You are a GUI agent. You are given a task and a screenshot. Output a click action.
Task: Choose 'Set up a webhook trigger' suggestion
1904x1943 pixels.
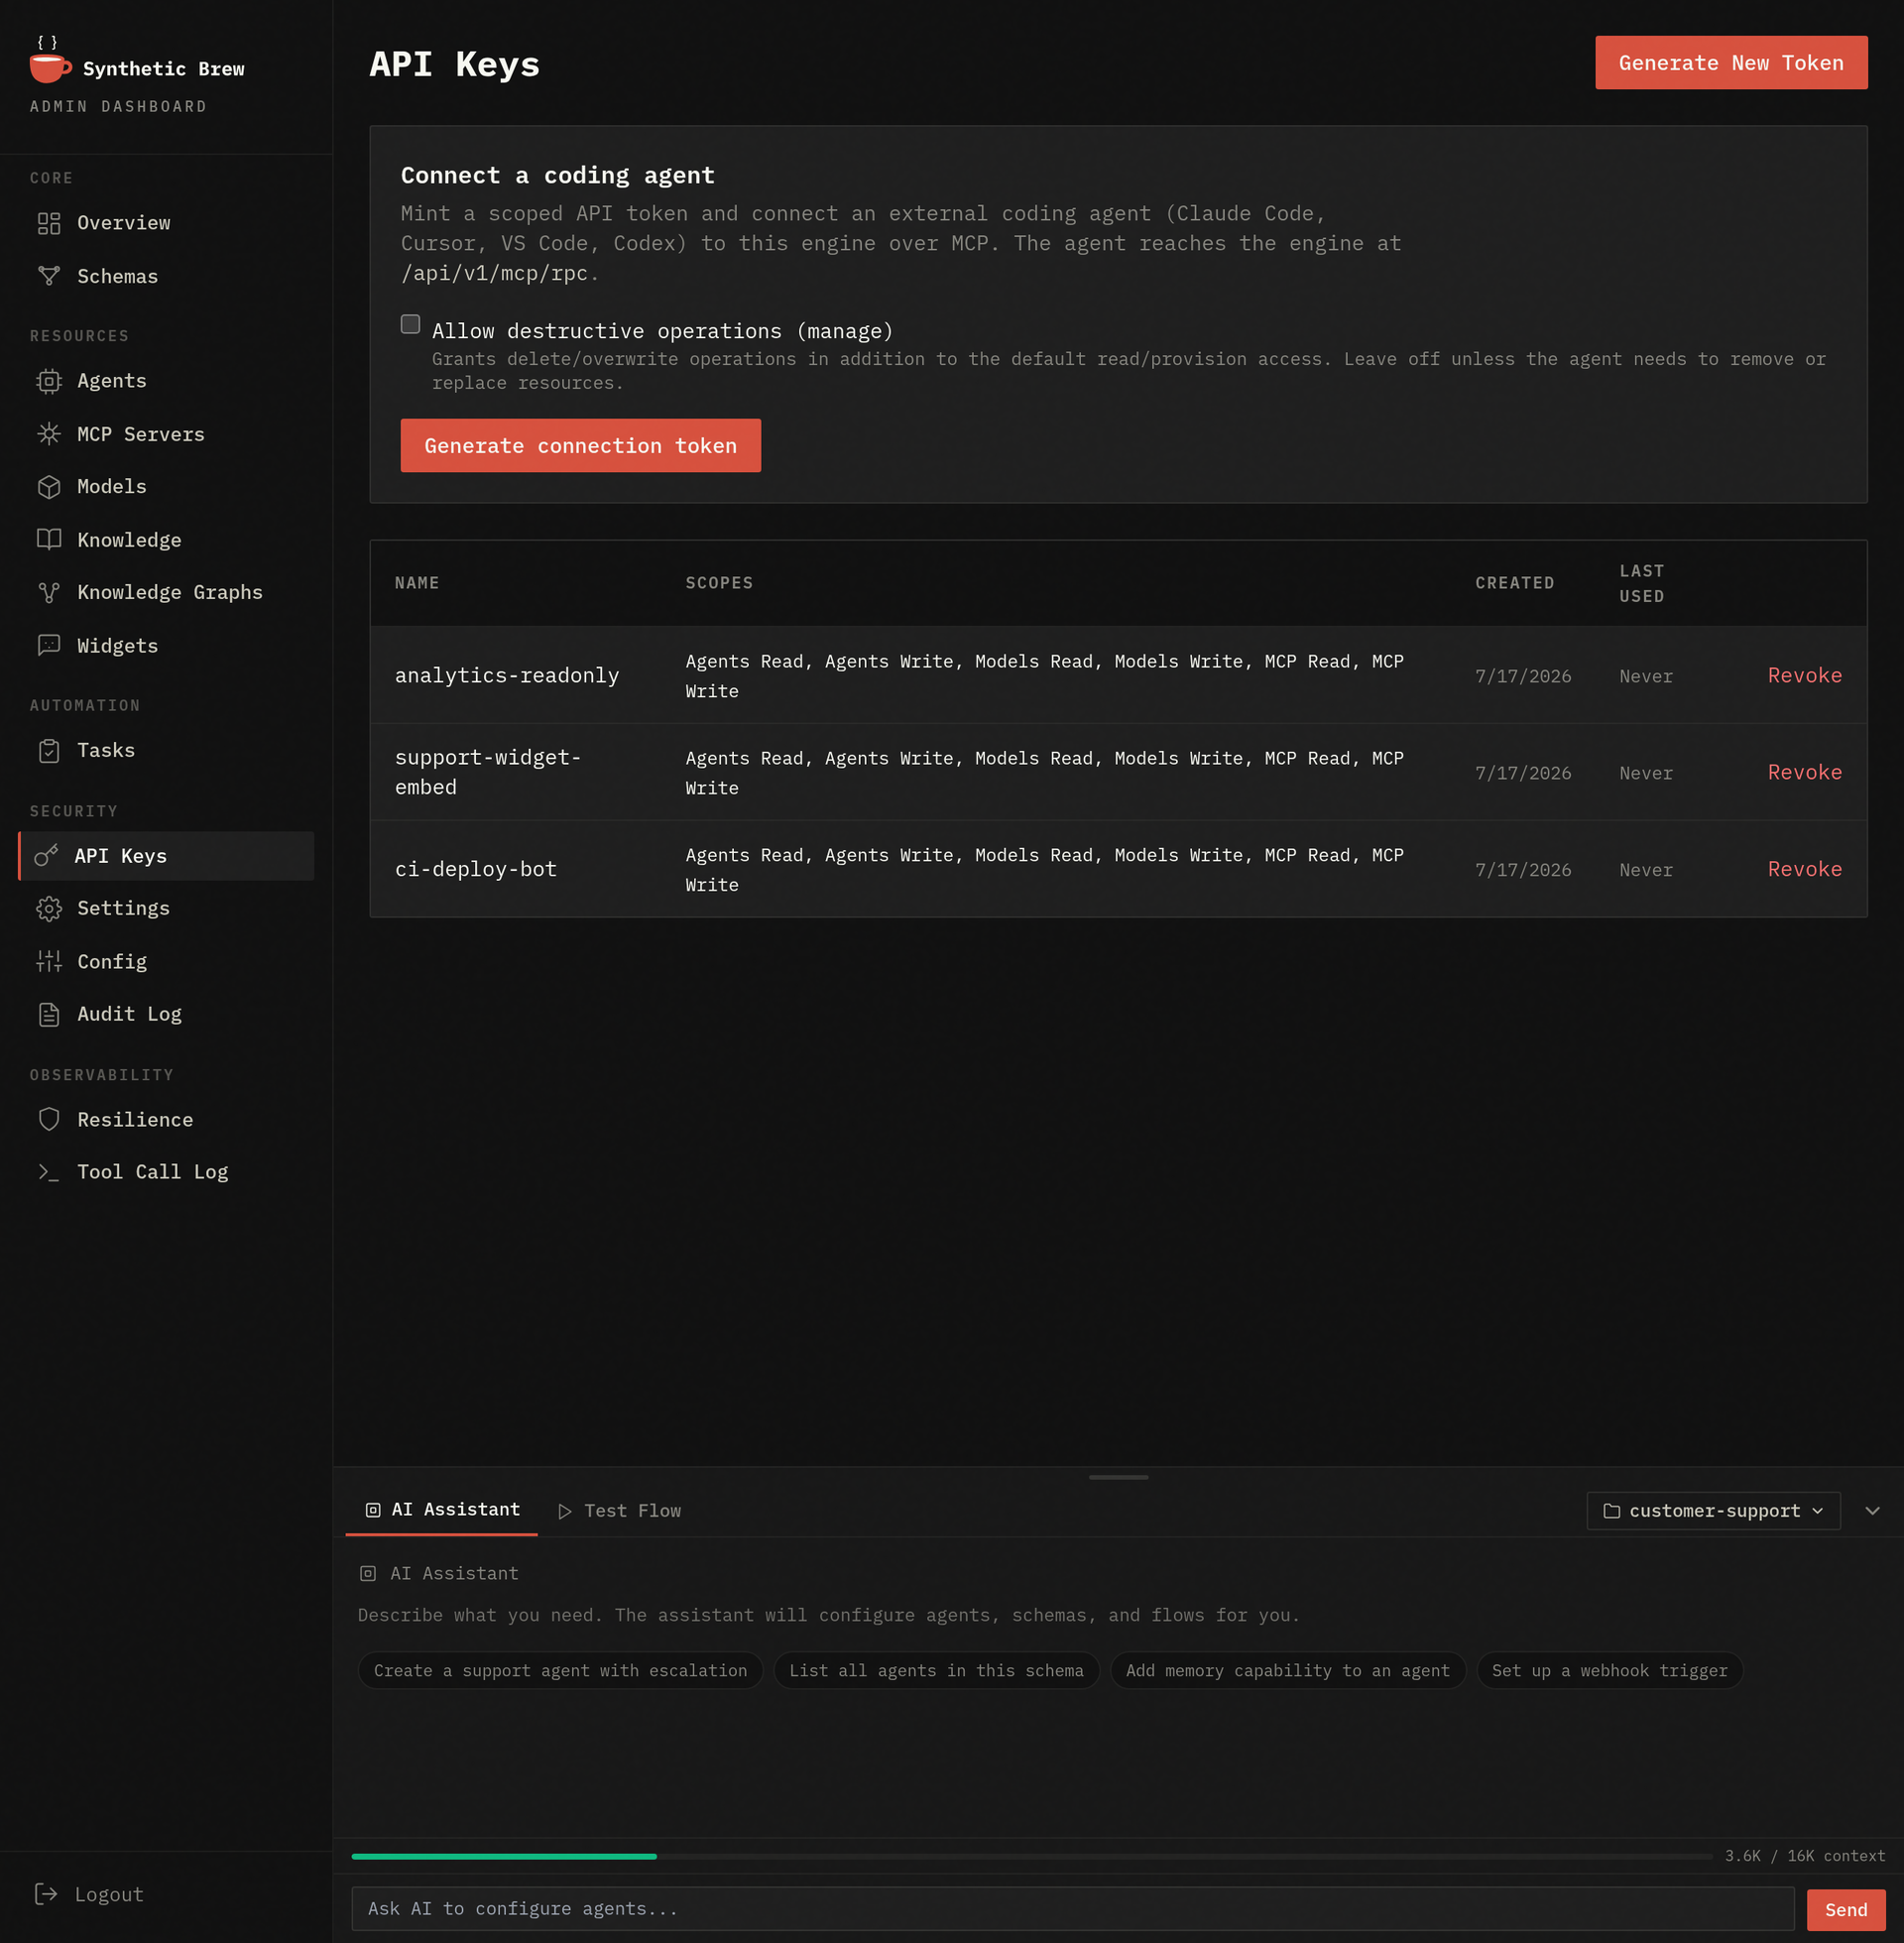coord(1609,1671)
